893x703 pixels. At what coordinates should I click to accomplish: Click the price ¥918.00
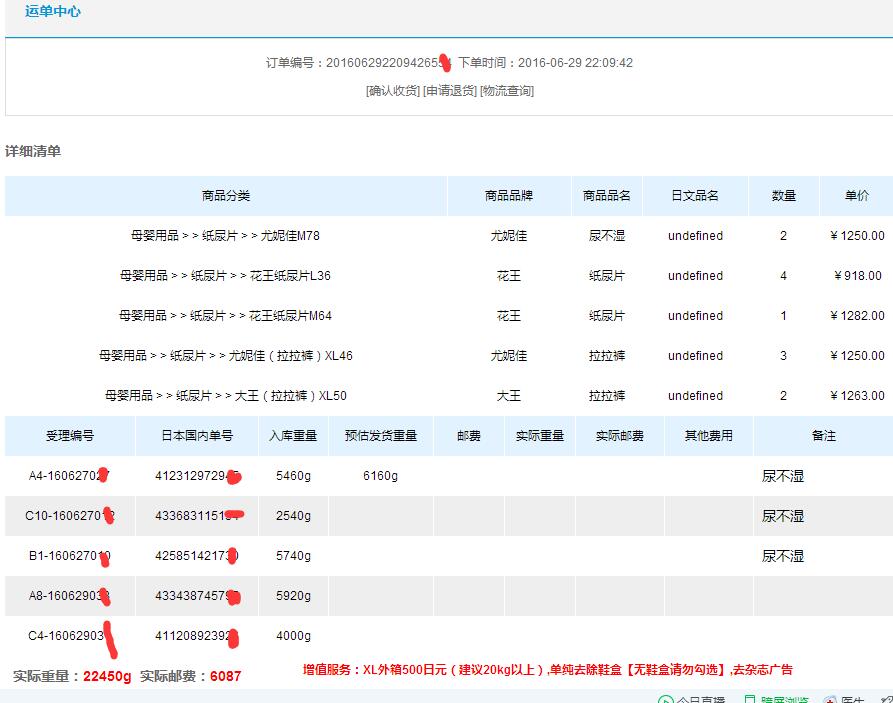coord(858,276)
